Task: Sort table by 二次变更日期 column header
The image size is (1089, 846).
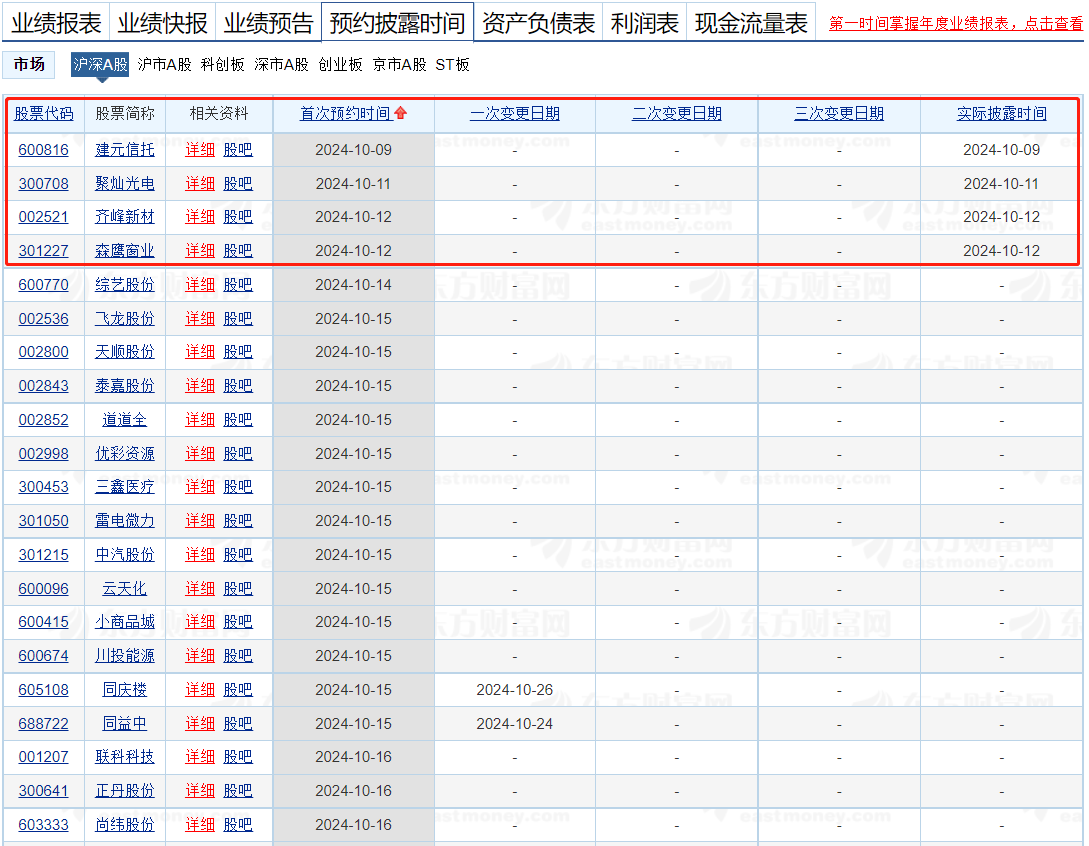Action: pos(677,114)
